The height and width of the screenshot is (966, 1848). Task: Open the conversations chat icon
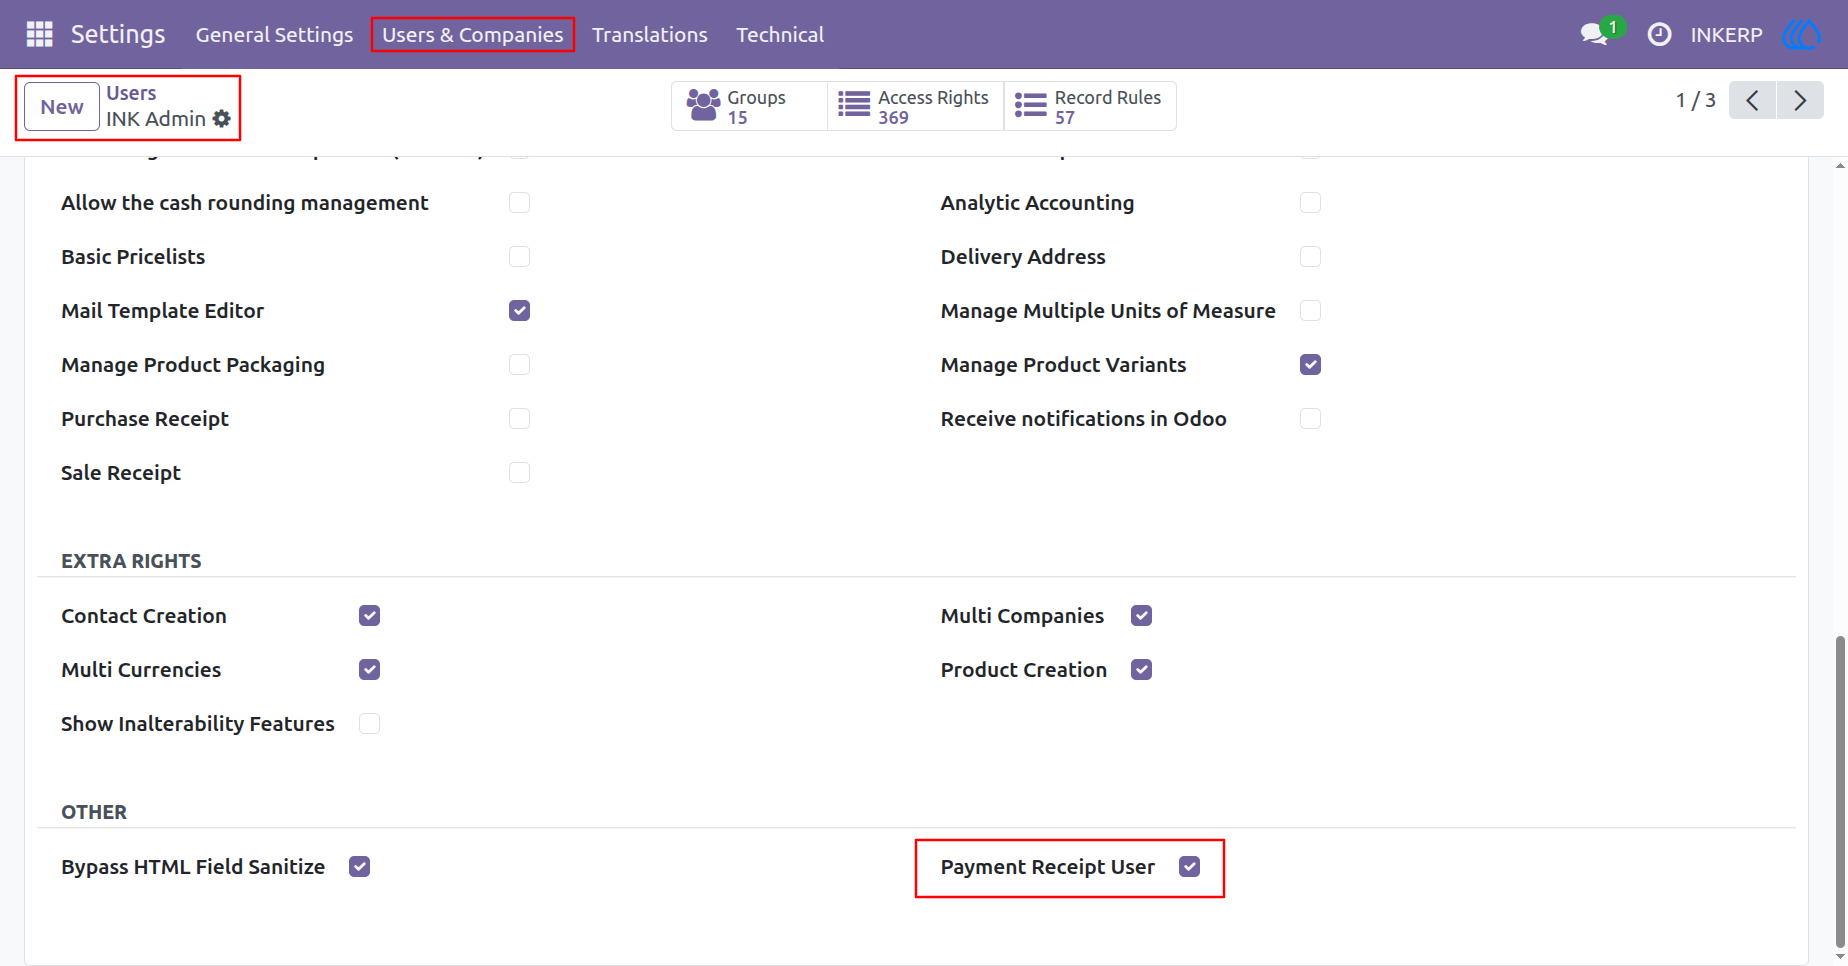[x=1594, y=35]
